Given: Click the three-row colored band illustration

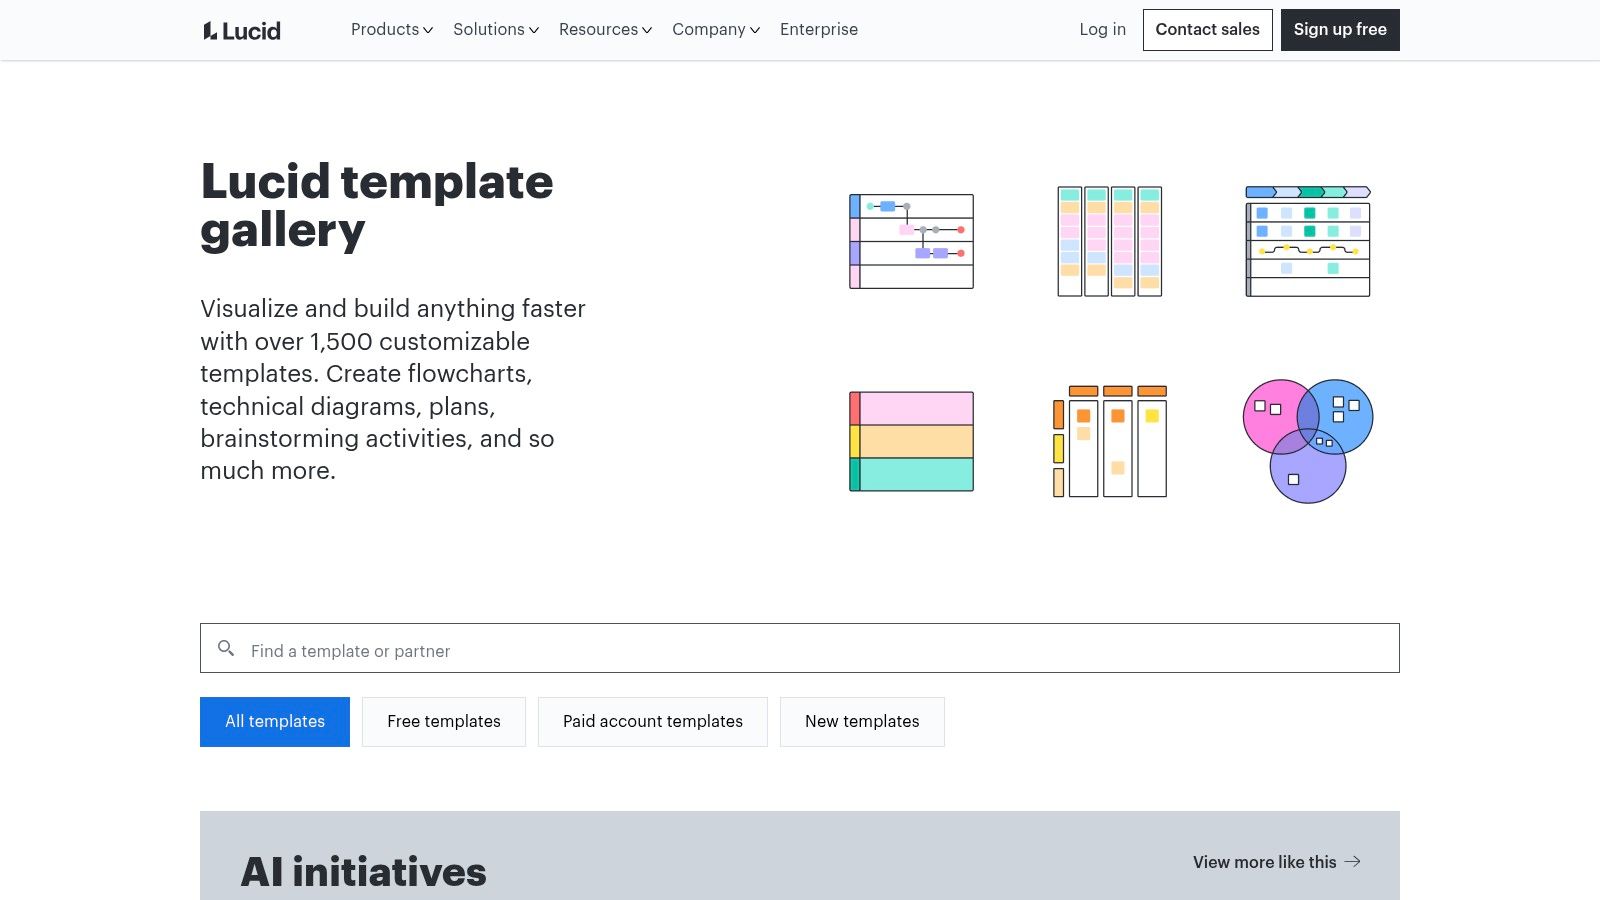Looking at the screenshot, I should [911, 441].
